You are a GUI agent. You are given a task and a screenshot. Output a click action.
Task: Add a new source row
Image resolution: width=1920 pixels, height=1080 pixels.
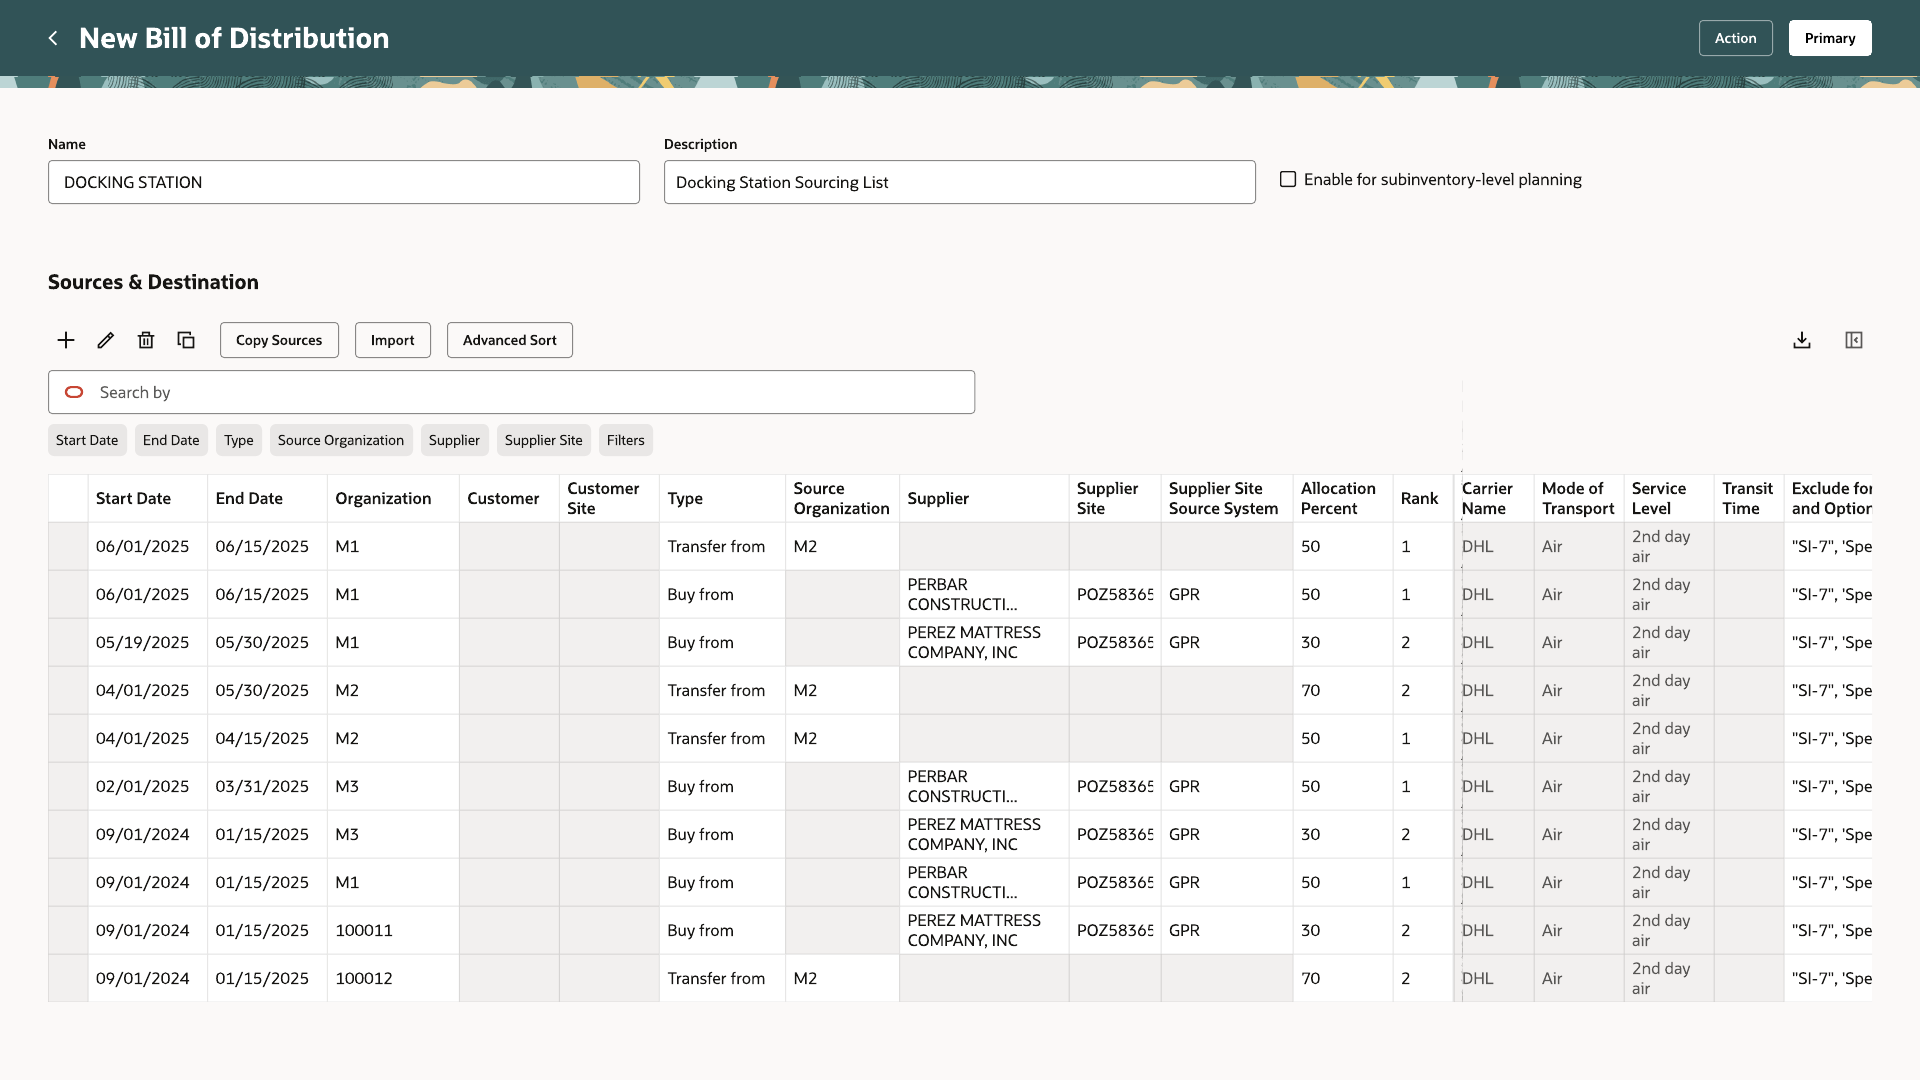[66, 340]
